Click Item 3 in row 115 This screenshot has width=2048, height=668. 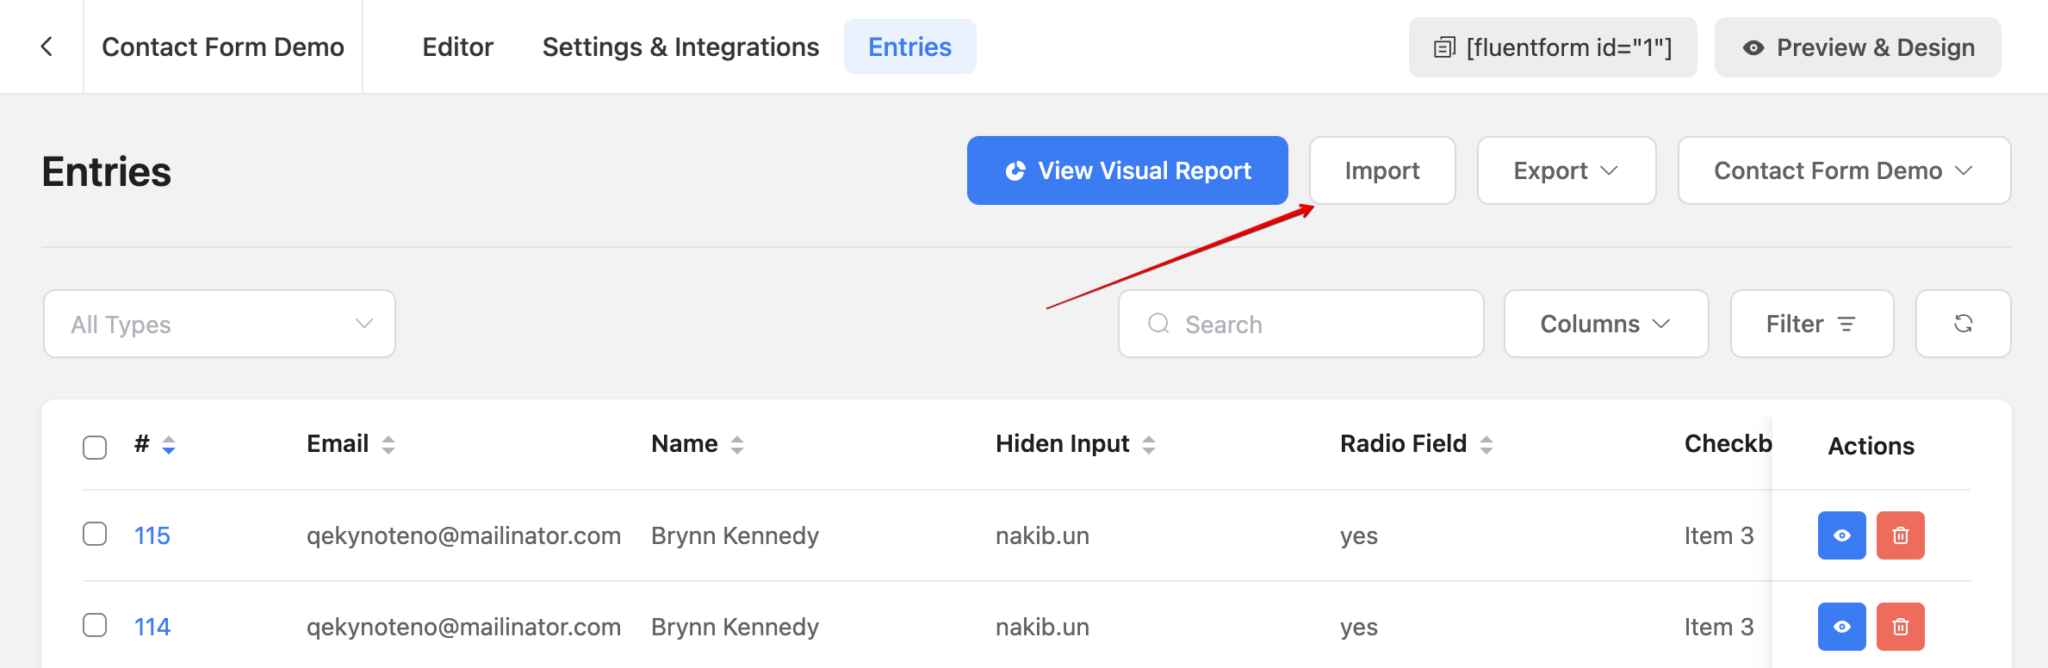(1719, 536)
